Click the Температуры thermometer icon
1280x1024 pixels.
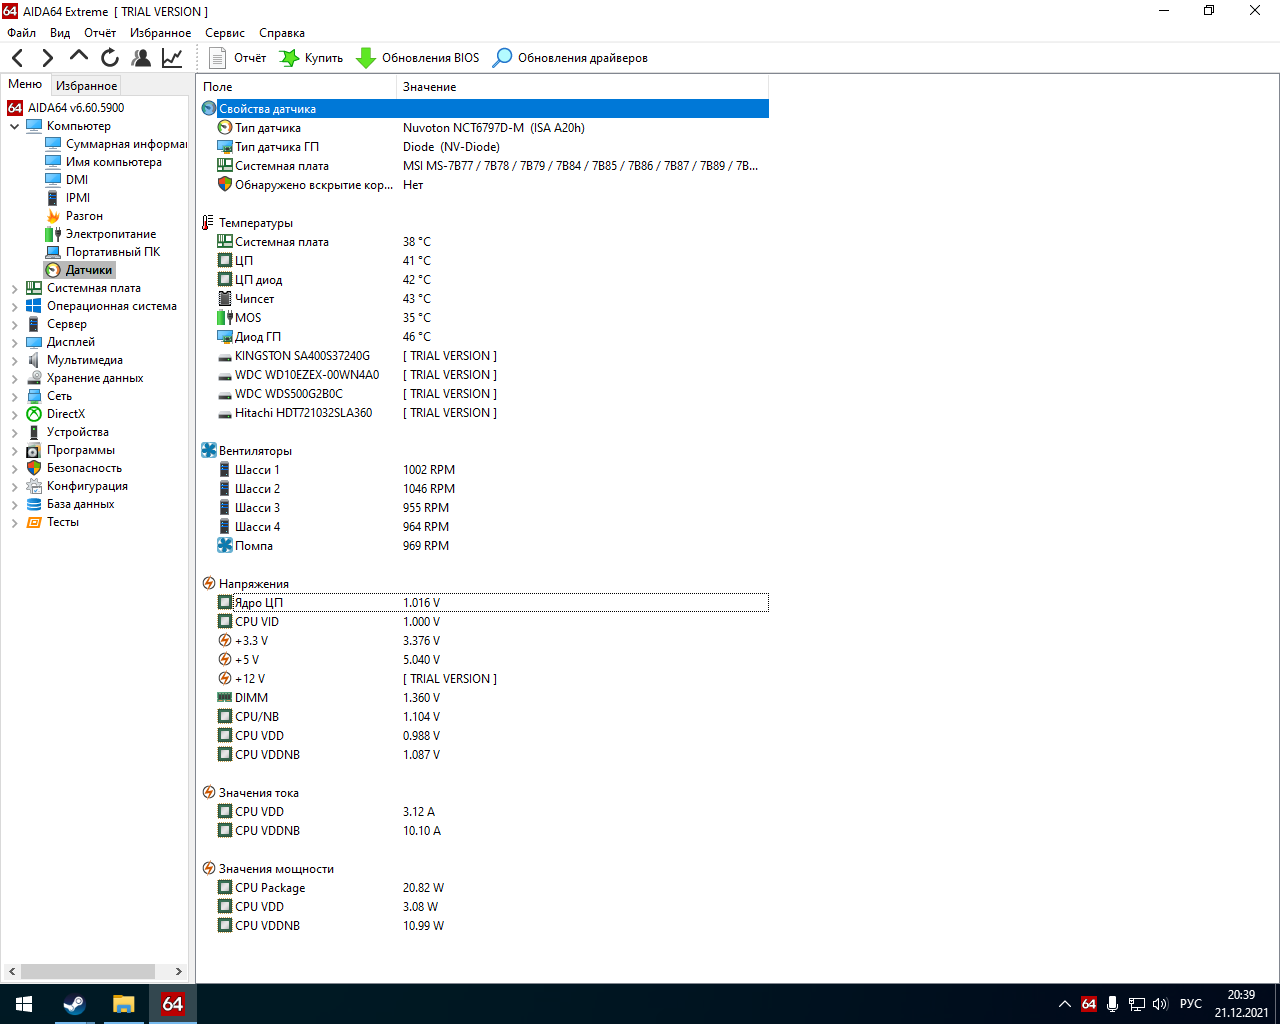(208, 223)
